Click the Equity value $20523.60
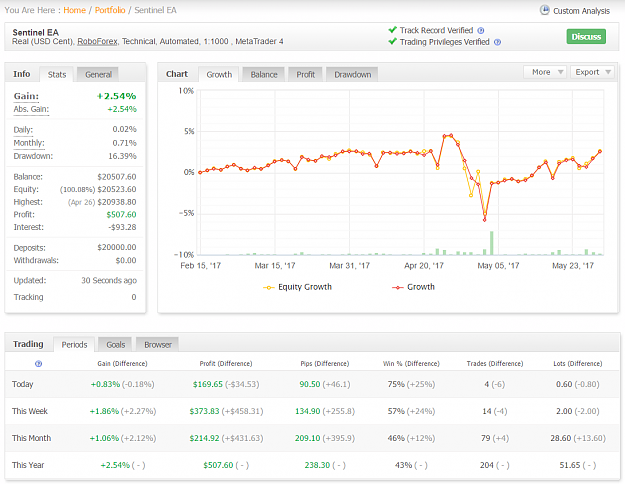The width and height of the screenshot is (625, 484). tap(116, 189)
